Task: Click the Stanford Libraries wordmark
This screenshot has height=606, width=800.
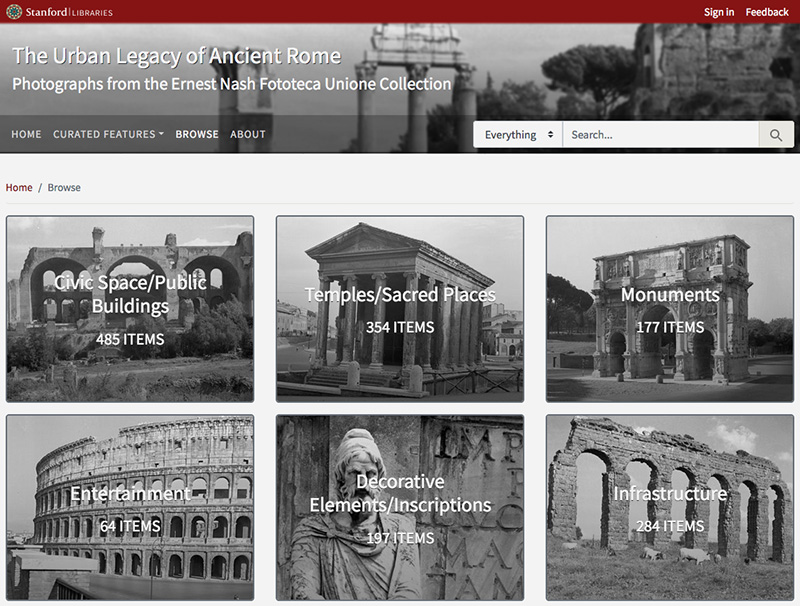Action: point(69,12)
